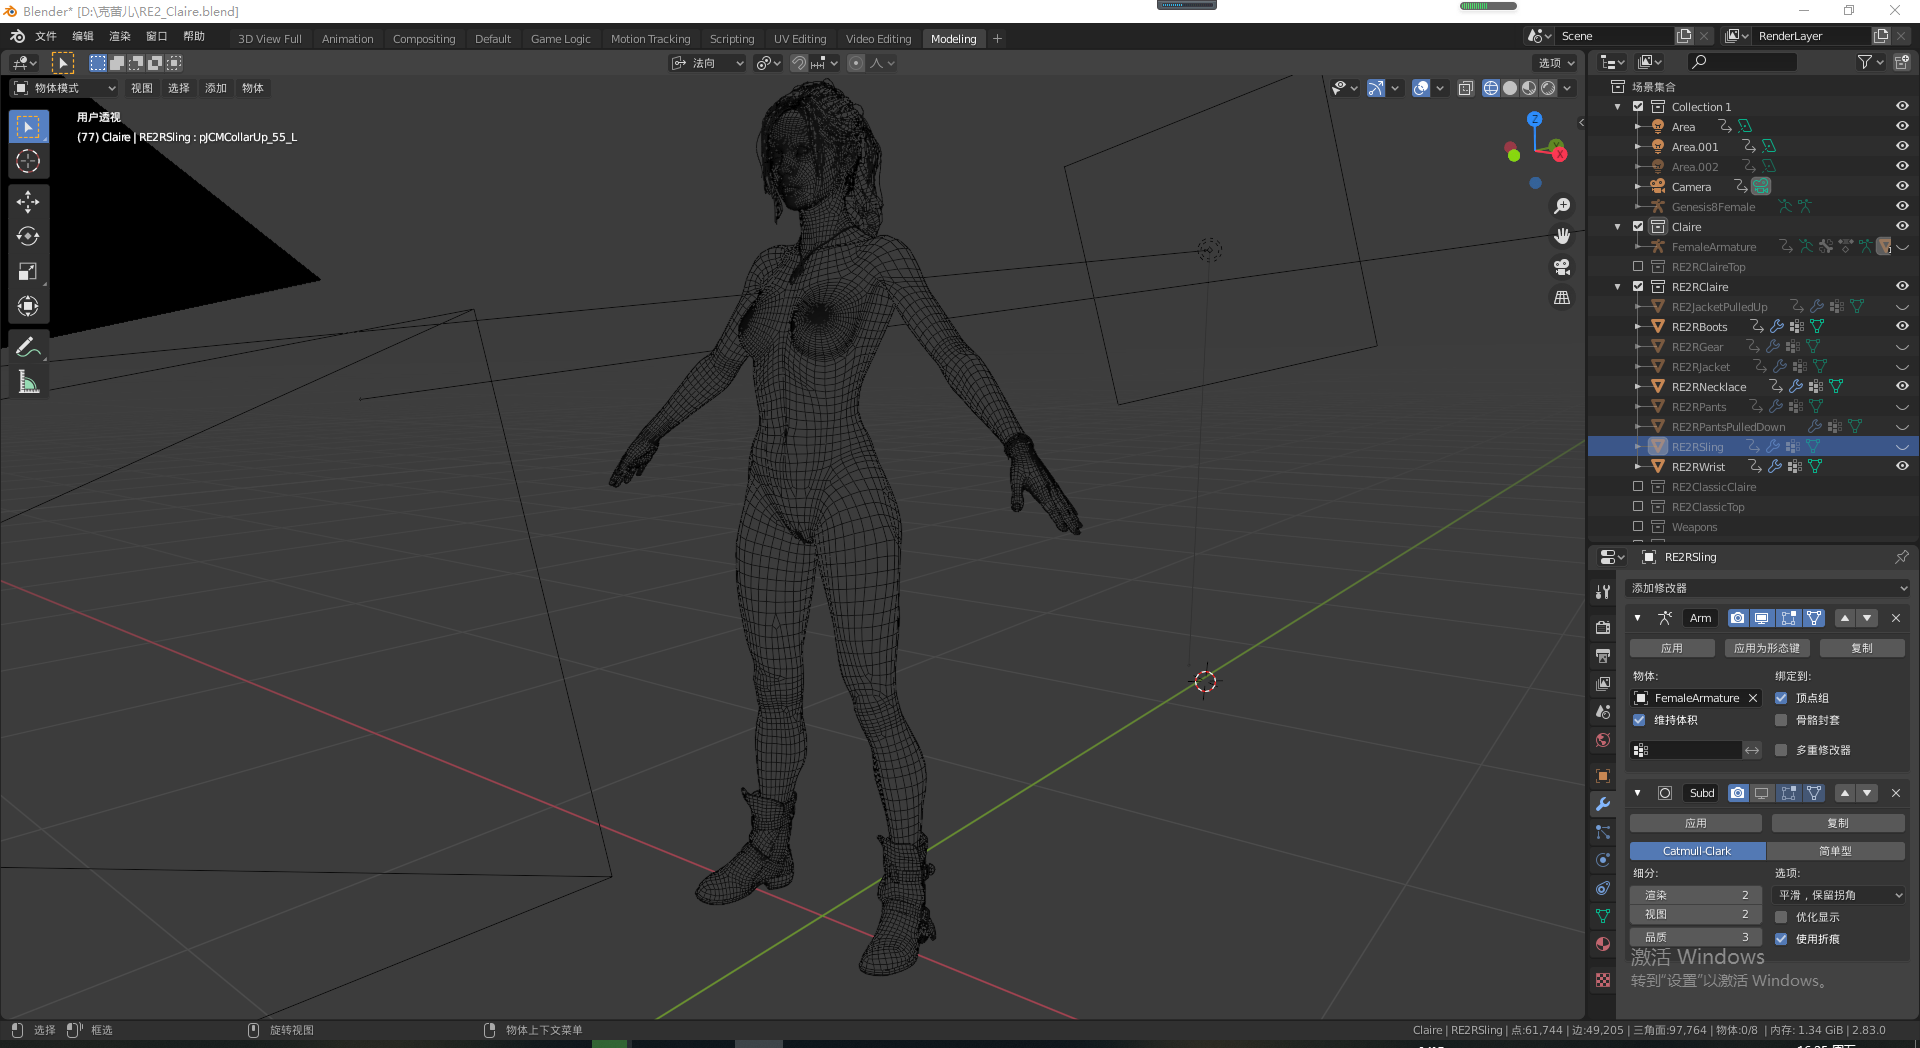
Task: Open the 渲染 (Render) menu
Action: point(120,36)
